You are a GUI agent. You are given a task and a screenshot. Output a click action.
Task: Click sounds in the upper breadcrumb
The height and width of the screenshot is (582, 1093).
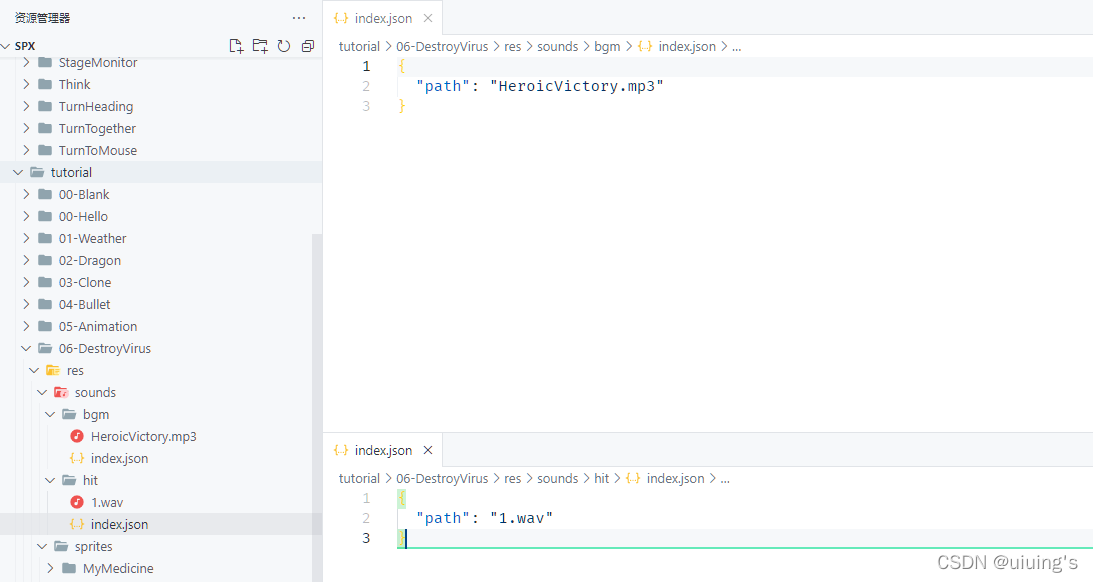tap(558, 47)
